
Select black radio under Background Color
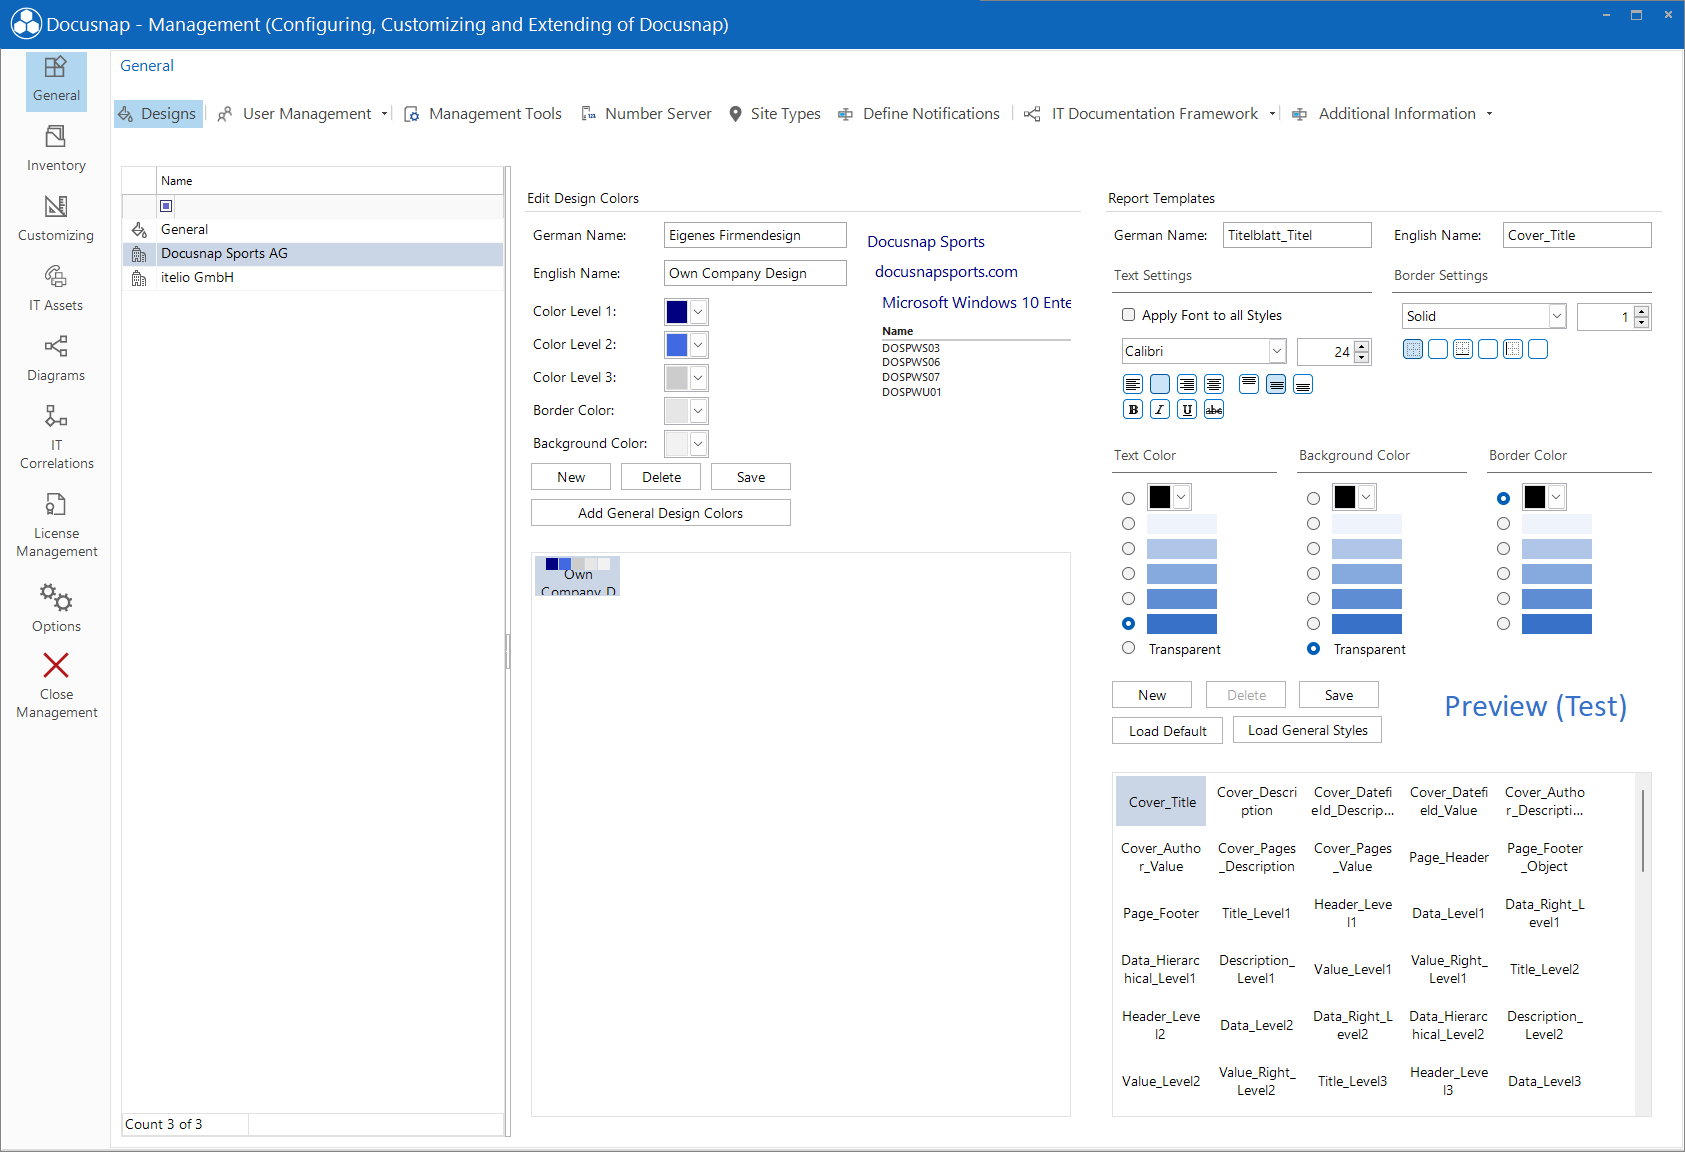coord(1314,498)
